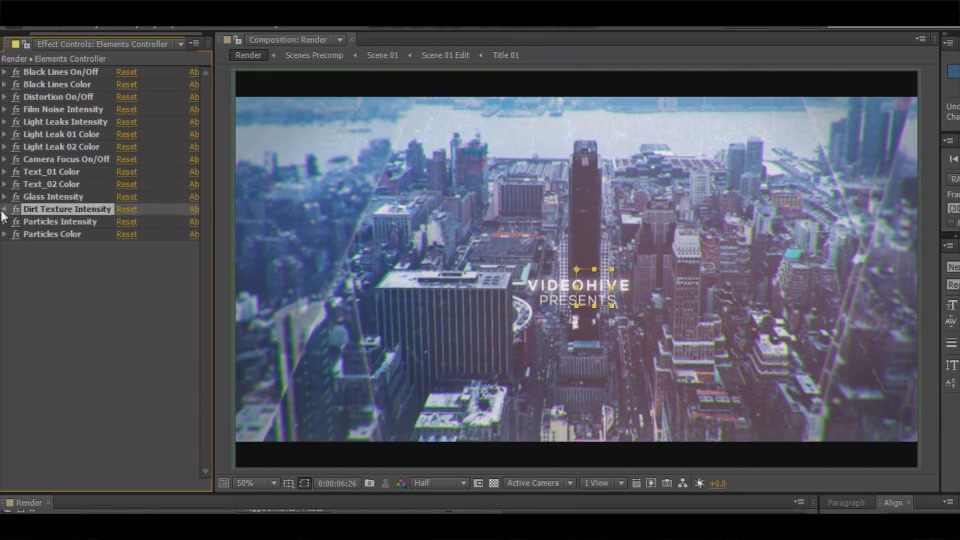Open the Comp Flowchart icon
Screen dimensions: 960x540
(x=682, y=483)
